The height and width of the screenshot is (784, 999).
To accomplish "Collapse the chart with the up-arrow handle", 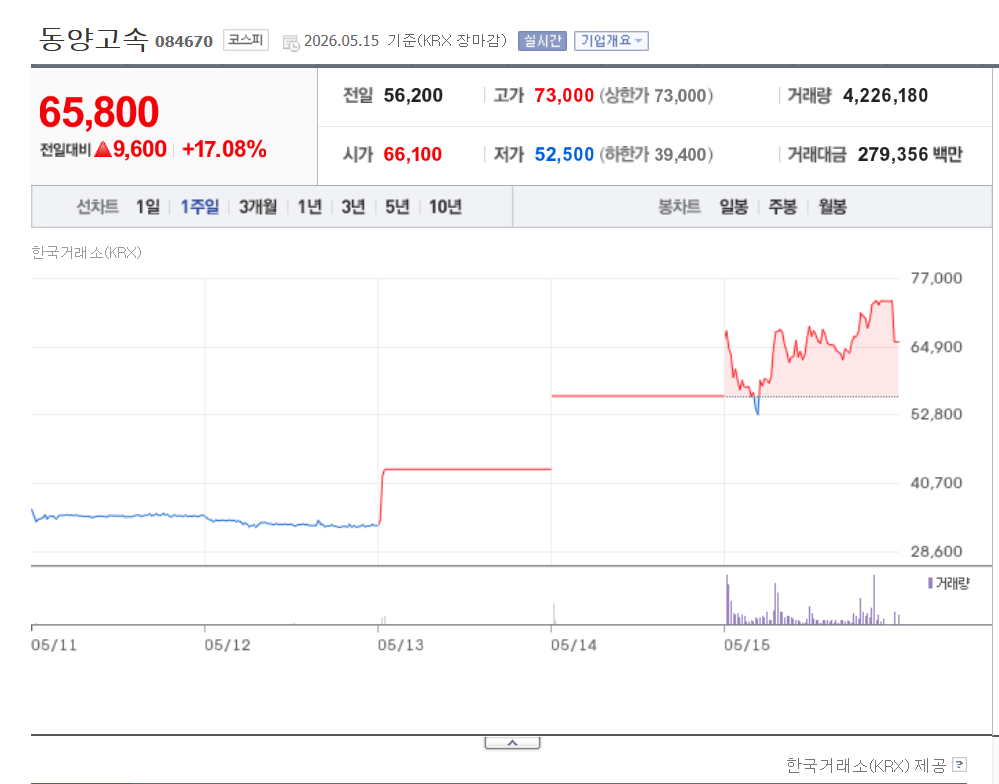I will tap(512, 743).
